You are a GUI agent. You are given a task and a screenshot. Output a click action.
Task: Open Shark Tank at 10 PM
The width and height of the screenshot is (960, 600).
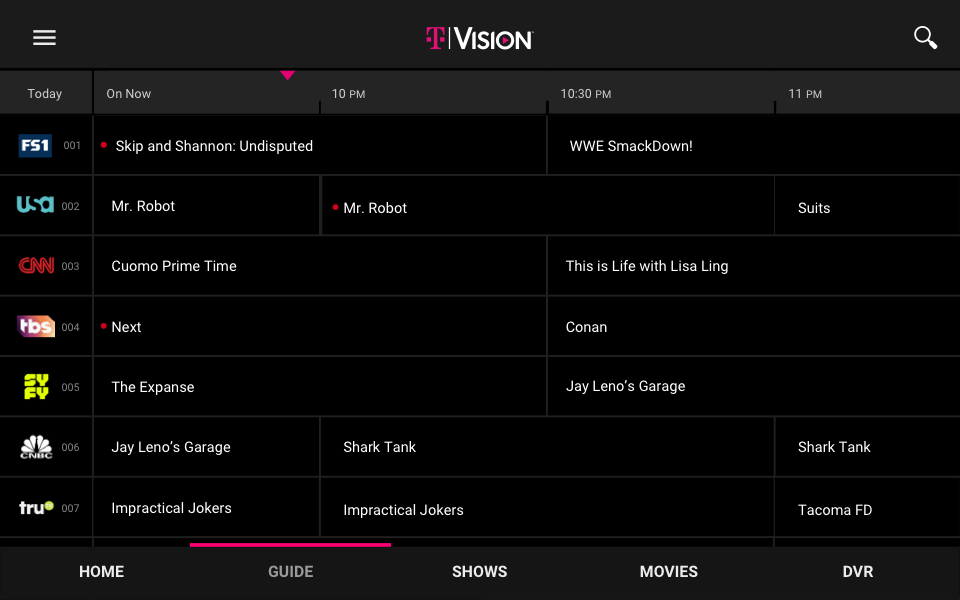coord(547,447)
